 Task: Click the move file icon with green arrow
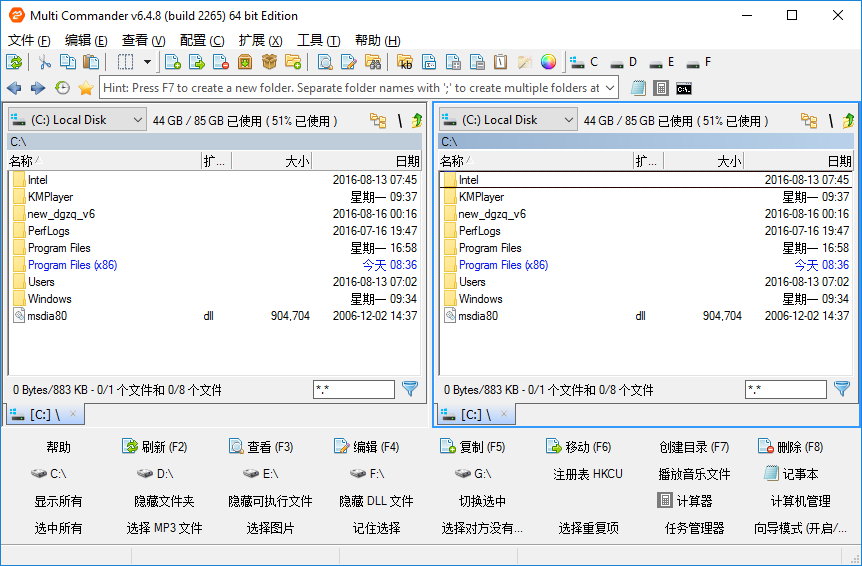(197, 62)
